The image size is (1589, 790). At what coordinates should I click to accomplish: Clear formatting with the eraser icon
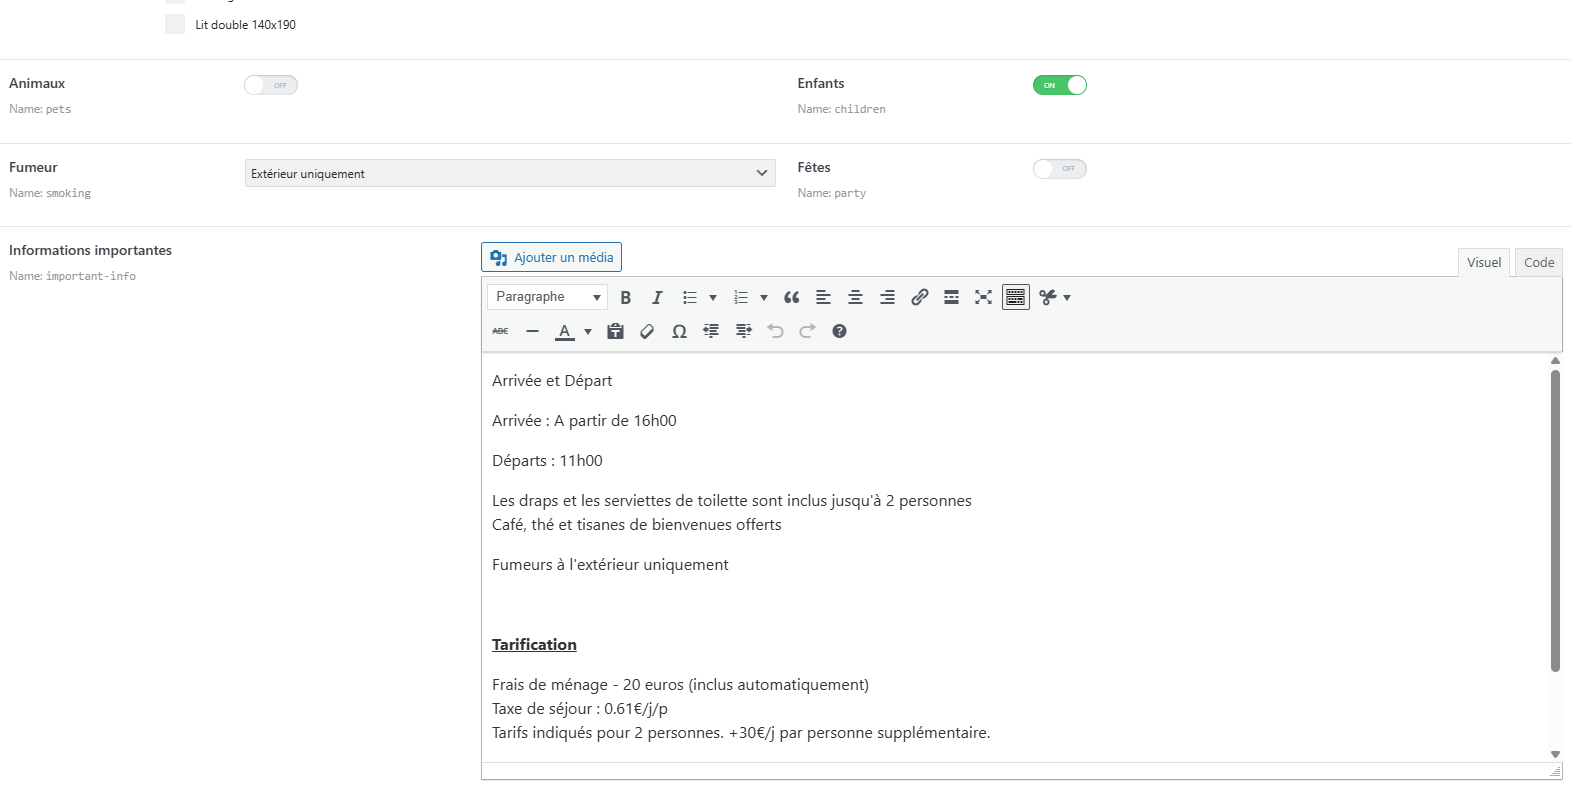647,331
